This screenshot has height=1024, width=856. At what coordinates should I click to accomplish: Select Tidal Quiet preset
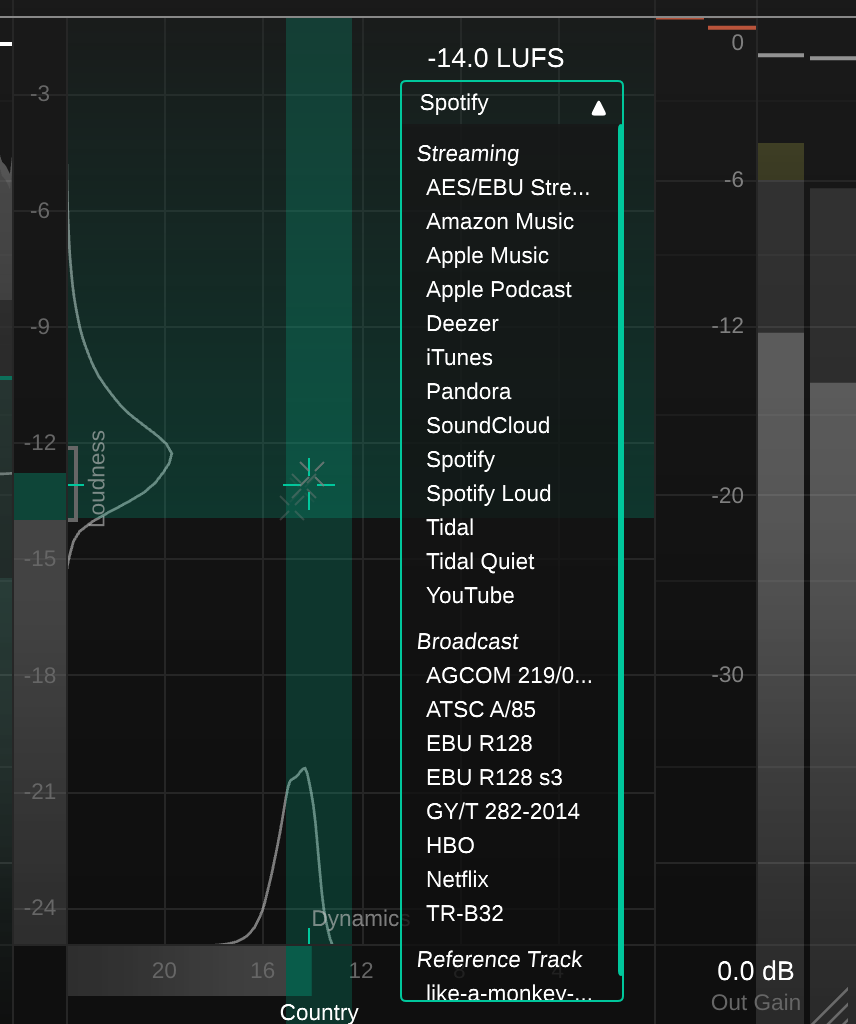point(480,561)
